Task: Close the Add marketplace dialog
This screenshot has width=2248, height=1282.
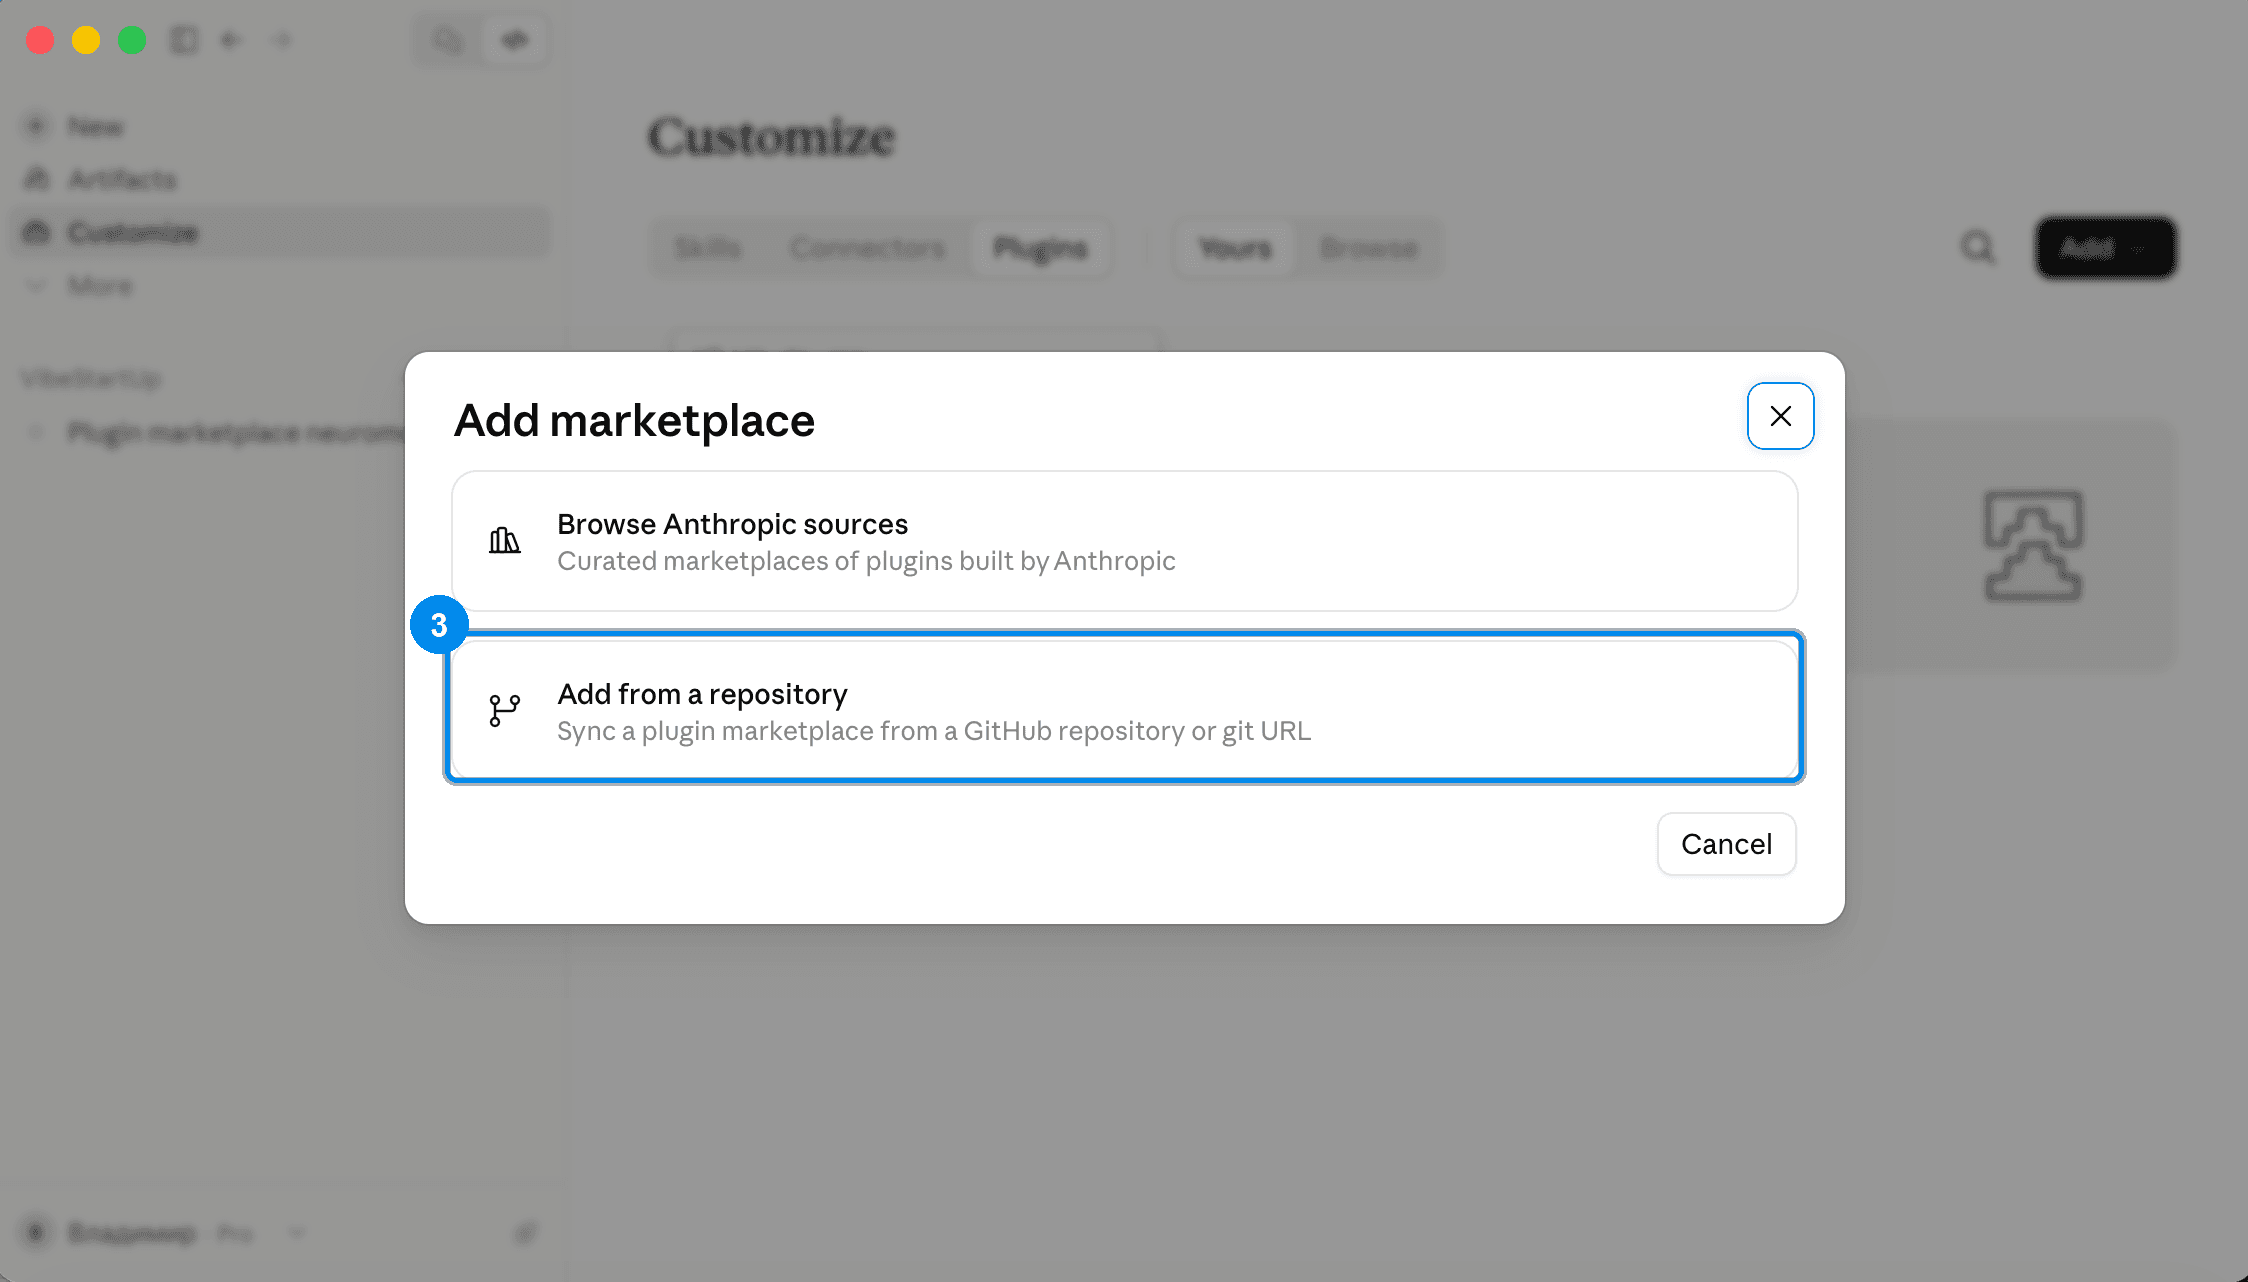Action: [1780, 416]
